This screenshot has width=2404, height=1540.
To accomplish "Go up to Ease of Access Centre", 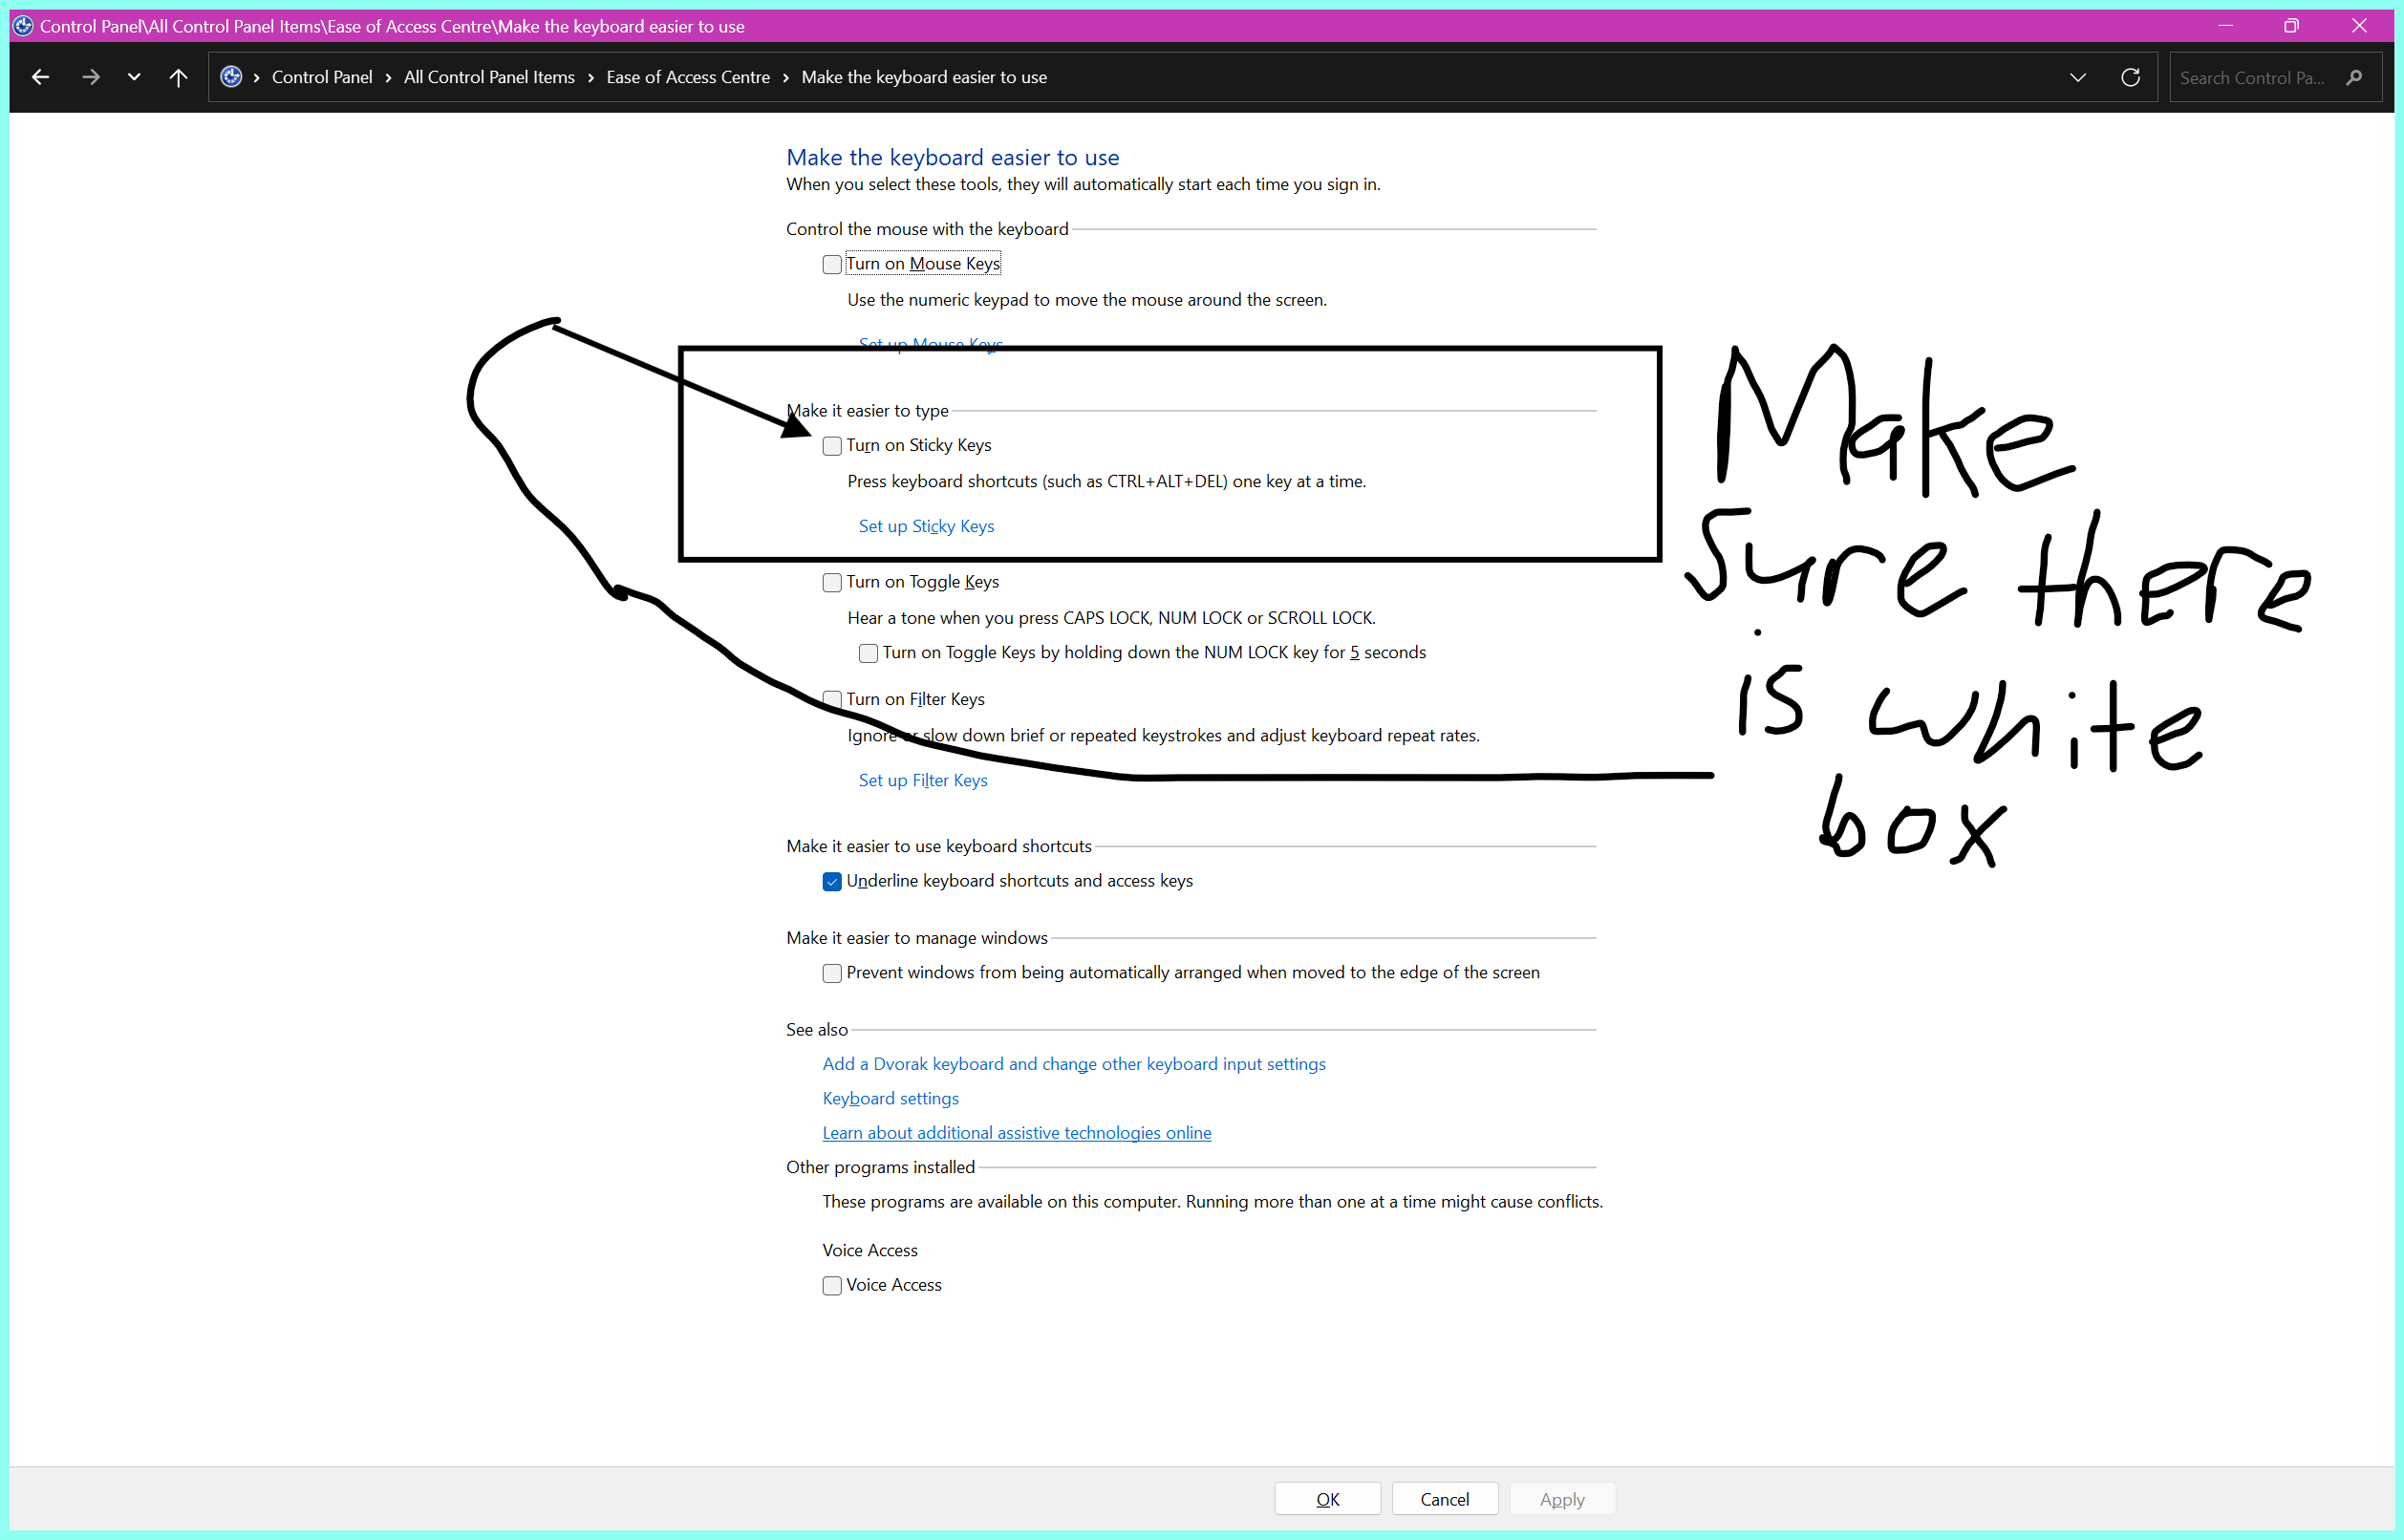I will [x=177, y=77].
